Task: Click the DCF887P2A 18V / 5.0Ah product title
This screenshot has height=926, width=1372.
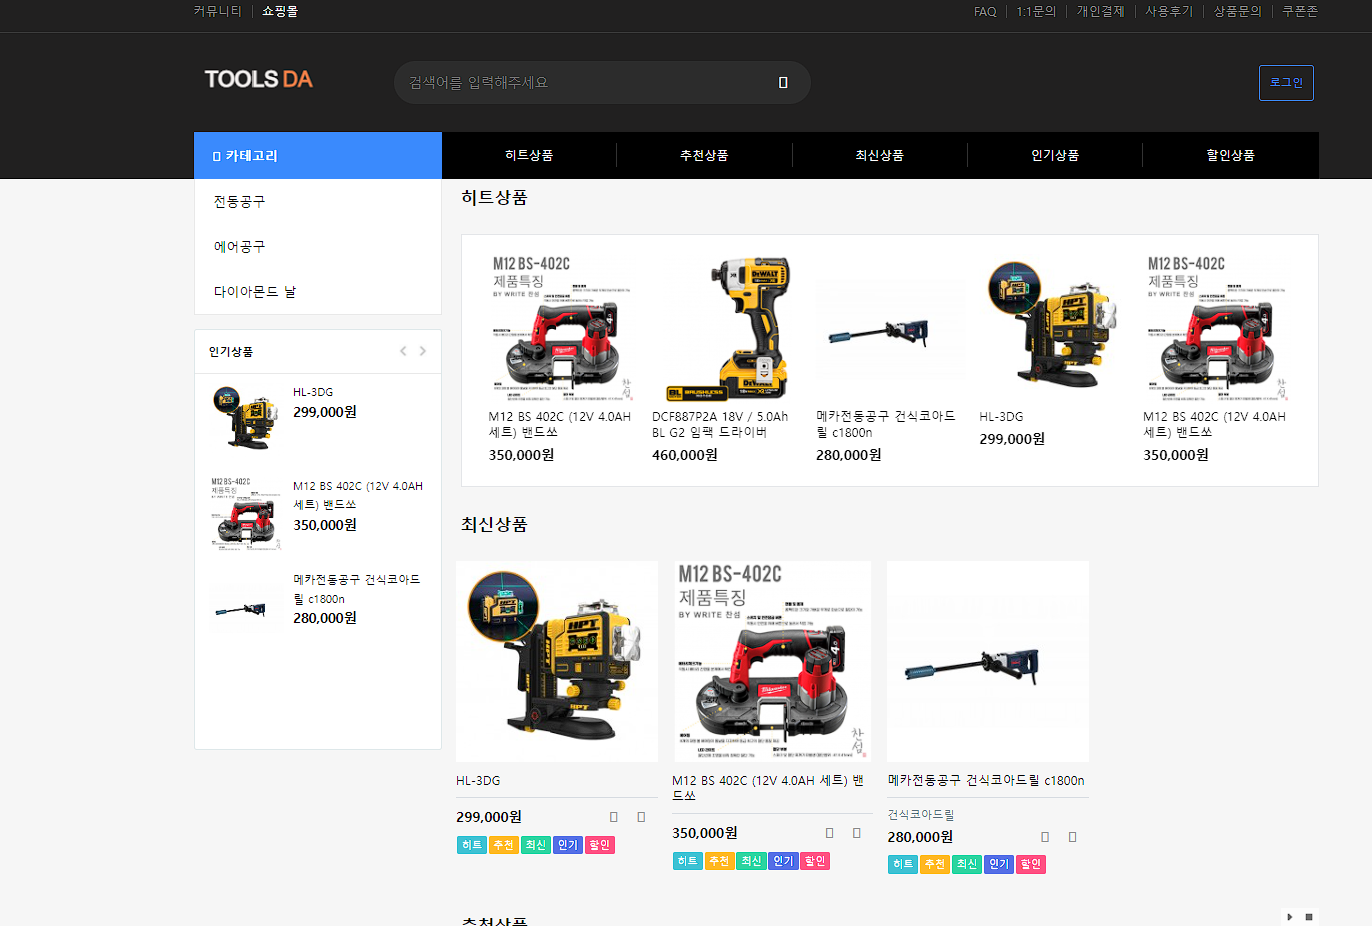Action: click(x=720, y=424)
